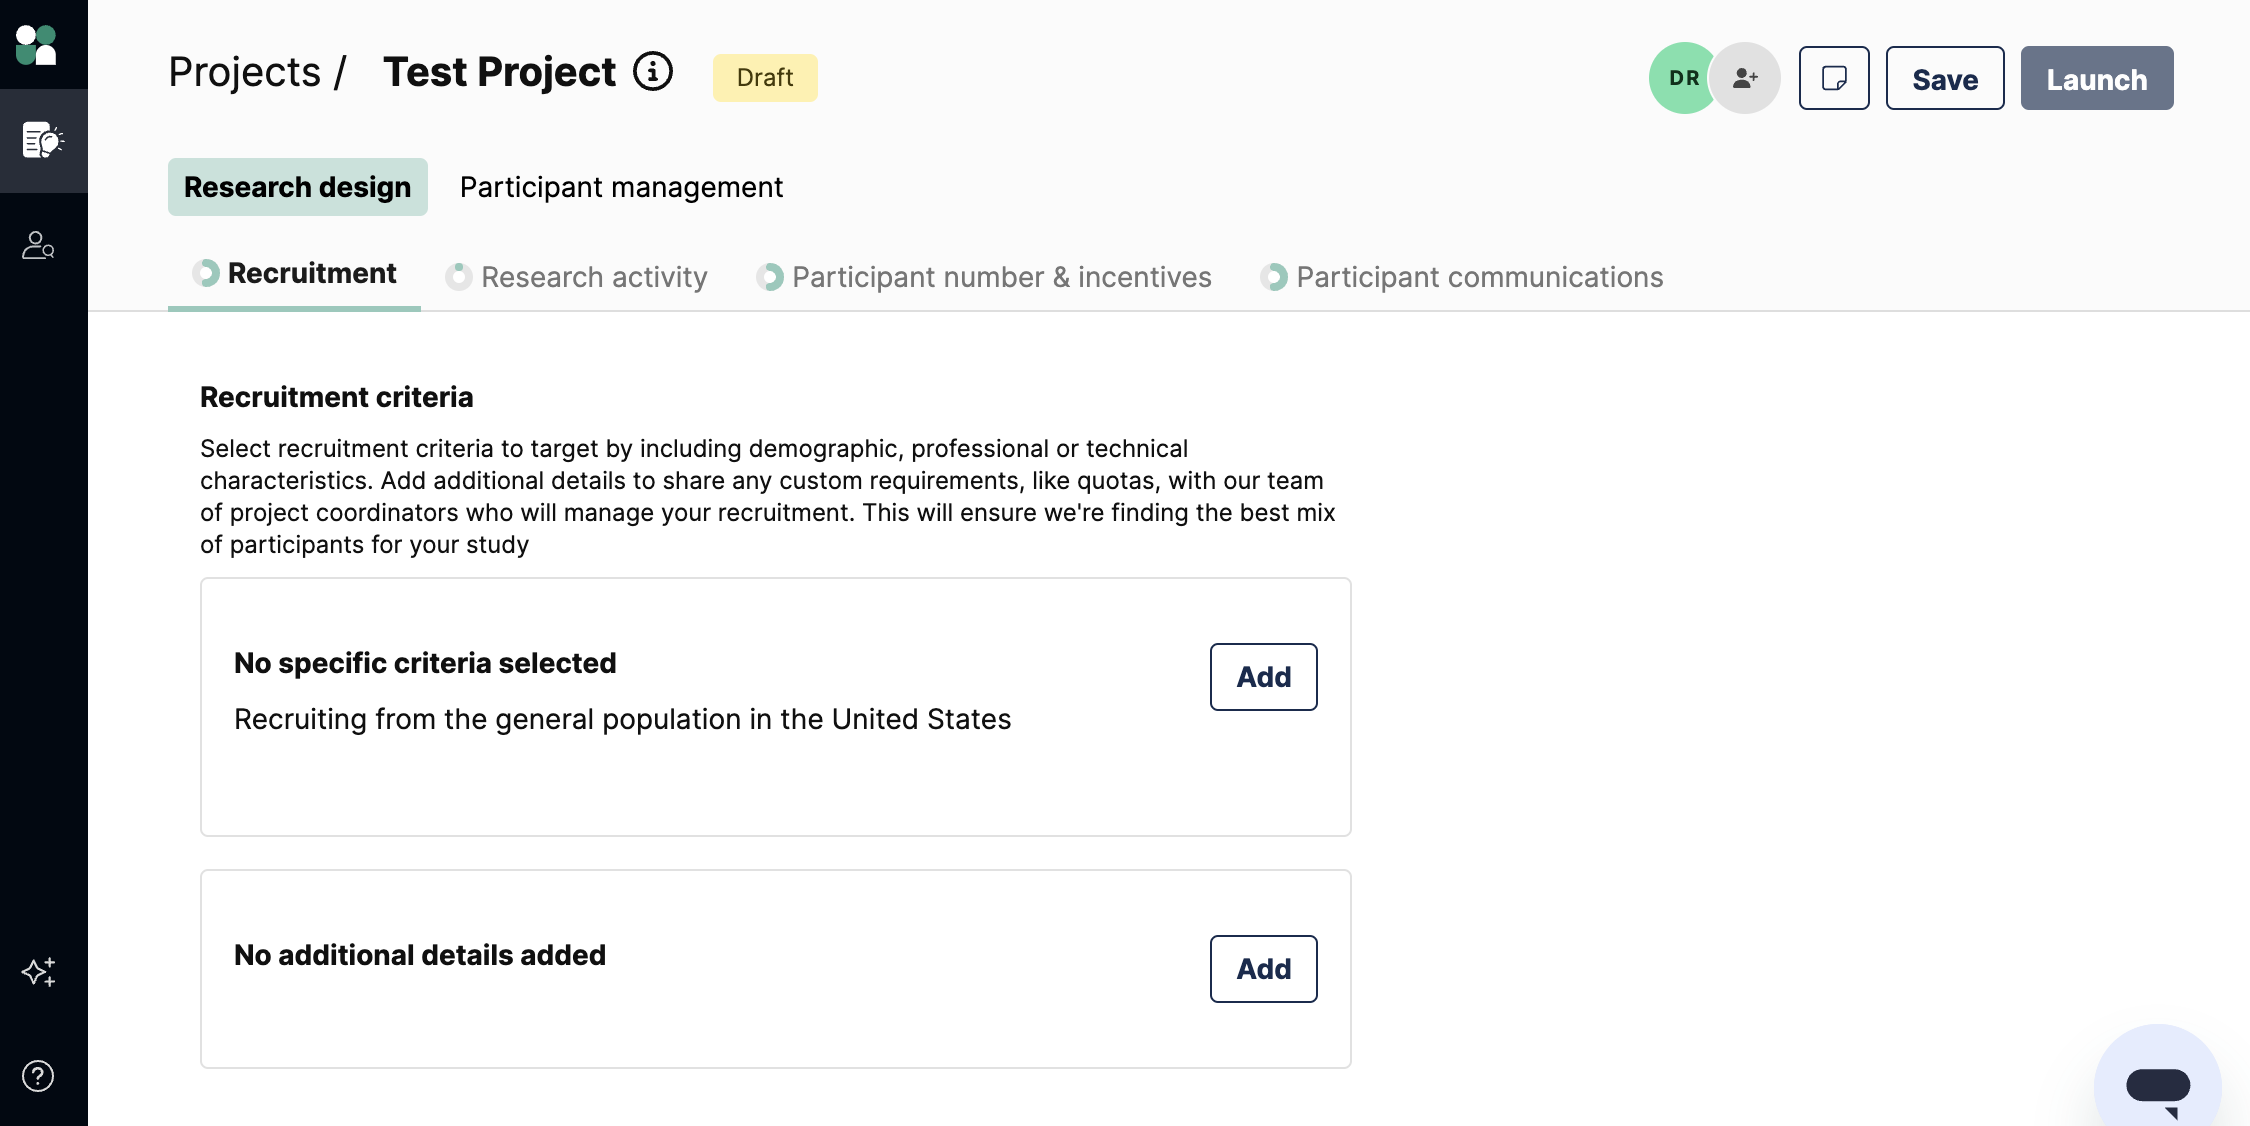Click the info icon beside Test Project
Viewport: 2250px width, 1126px height.
[x=653, y=72]
